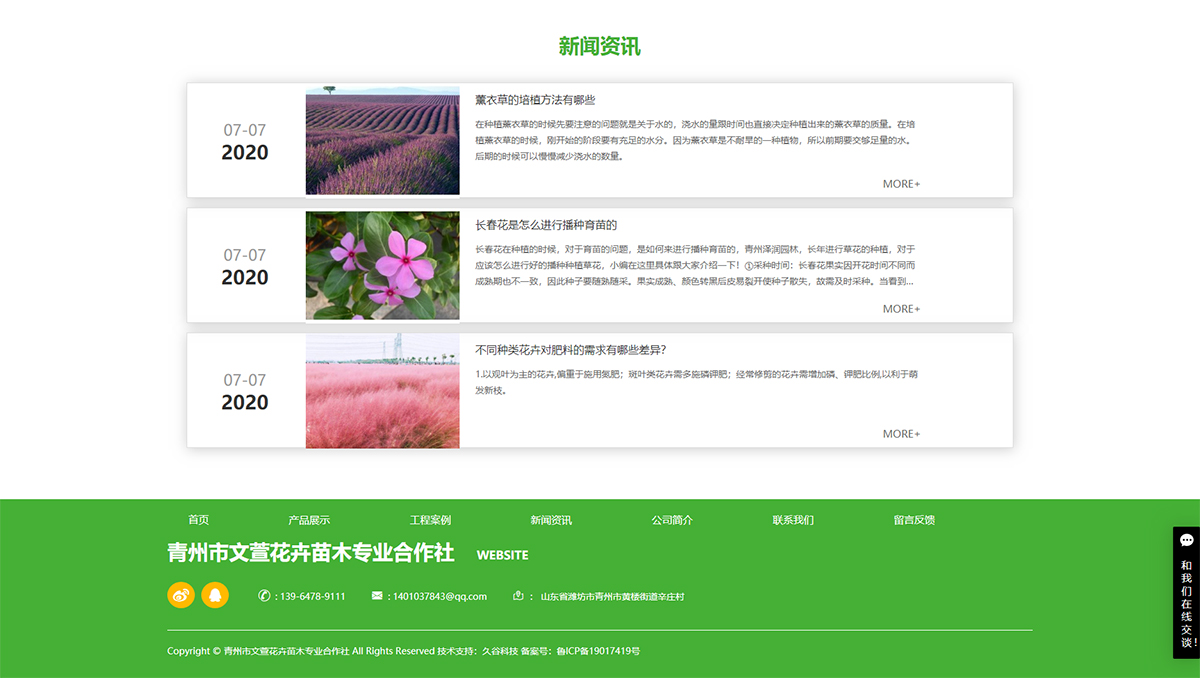1200x678 pixels.
Task: Click the lavender article summary text
Action: tap(695, 140)
